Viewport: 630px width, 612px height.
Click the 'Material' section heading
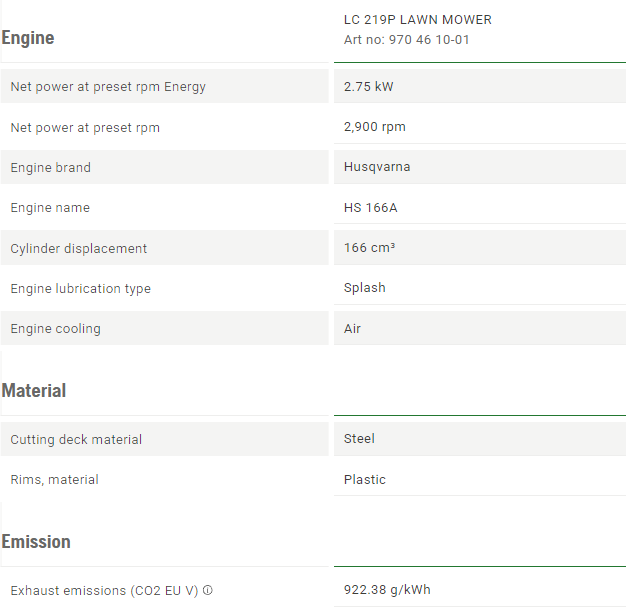34,391
